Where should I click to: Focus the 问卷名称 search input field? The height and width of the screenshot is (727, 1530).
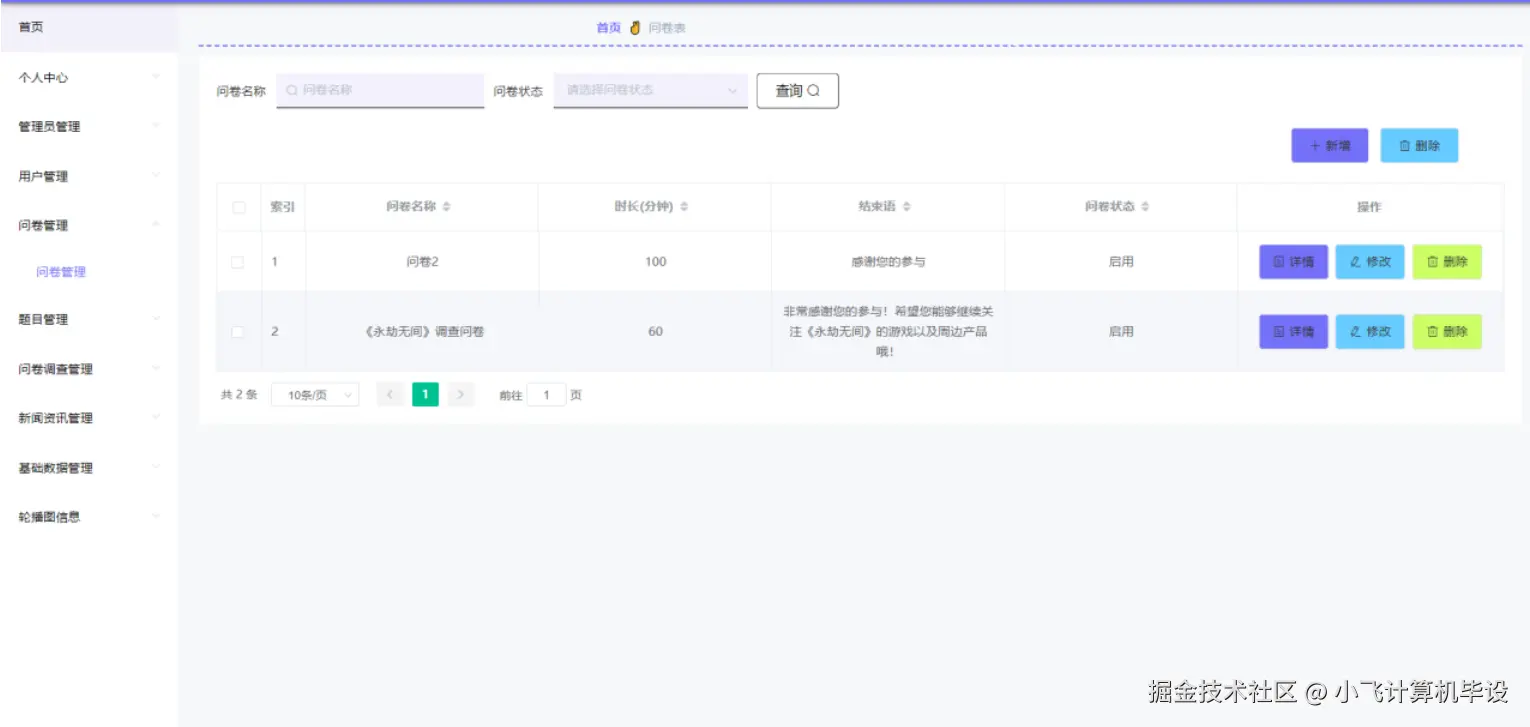[x=380, y=90]
